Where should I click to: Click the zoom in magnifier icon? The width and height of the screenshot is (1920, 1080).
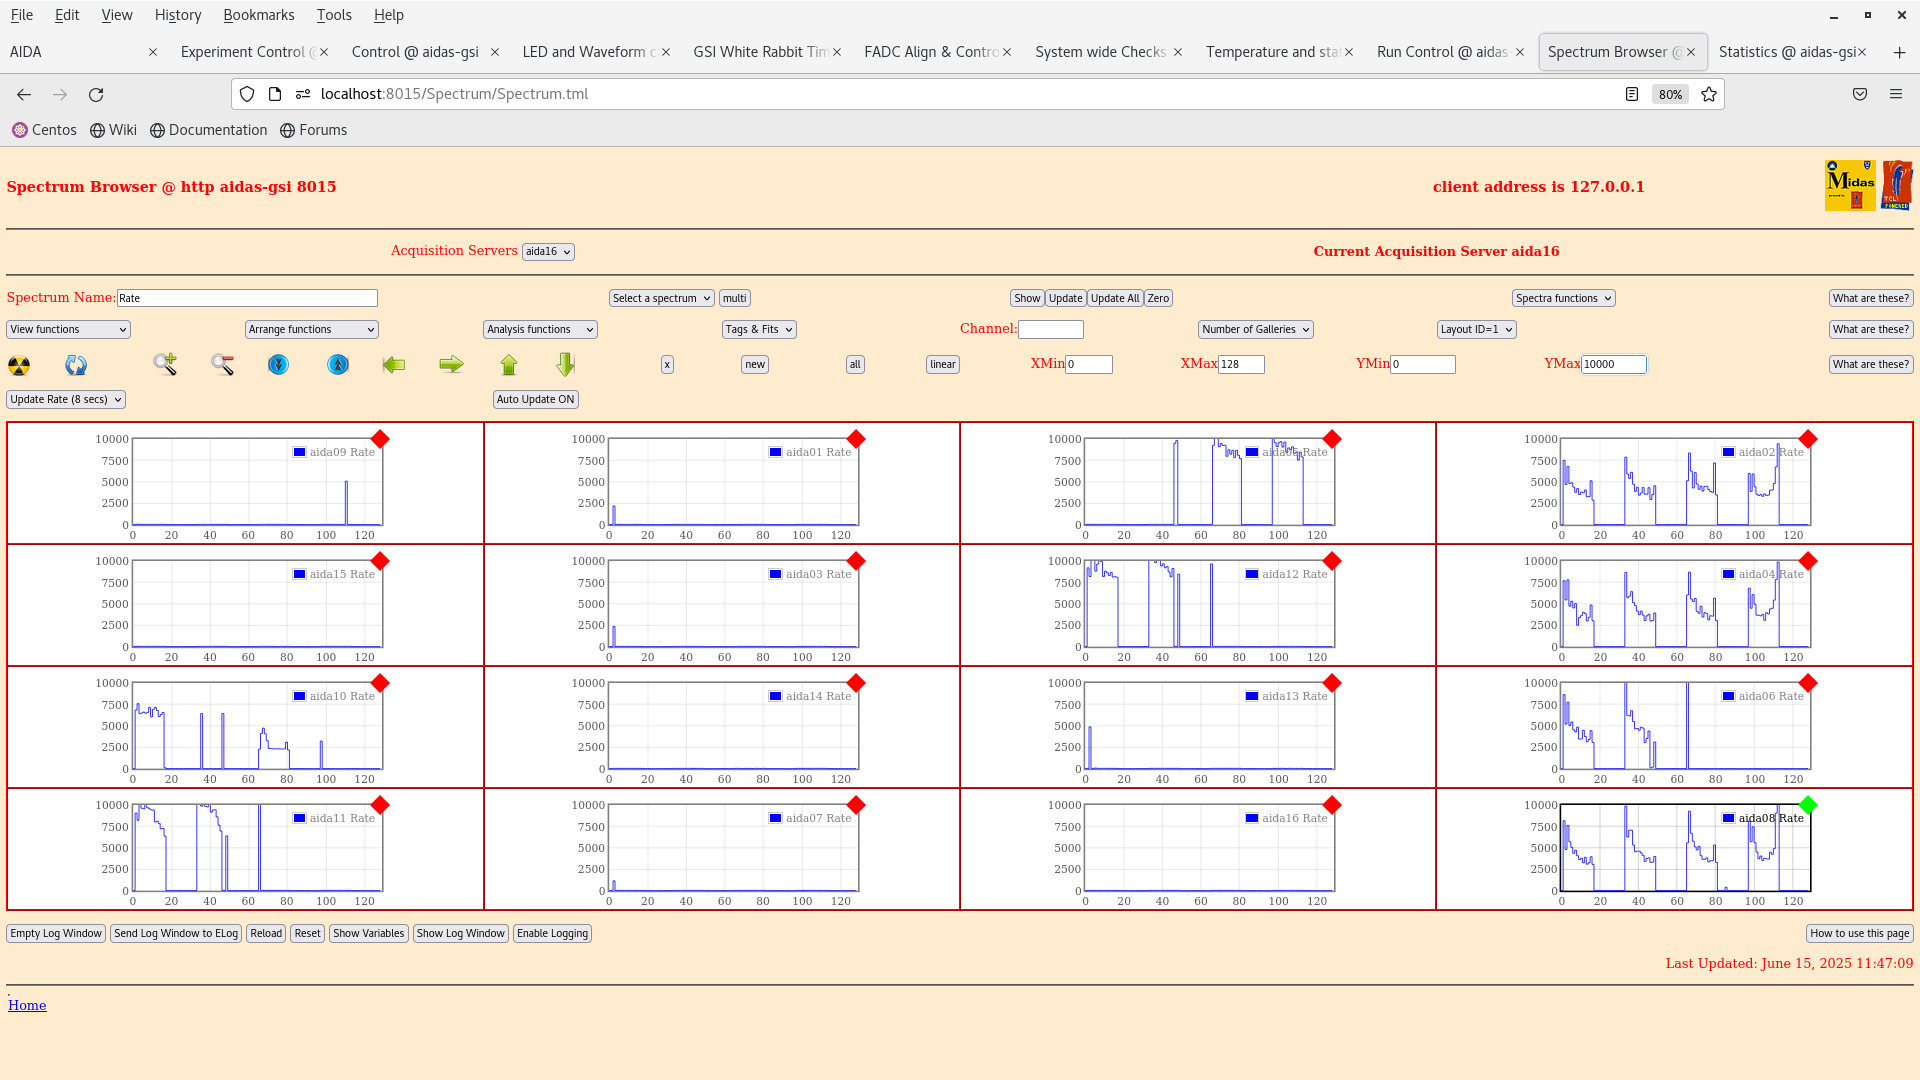tap(165, 365)
